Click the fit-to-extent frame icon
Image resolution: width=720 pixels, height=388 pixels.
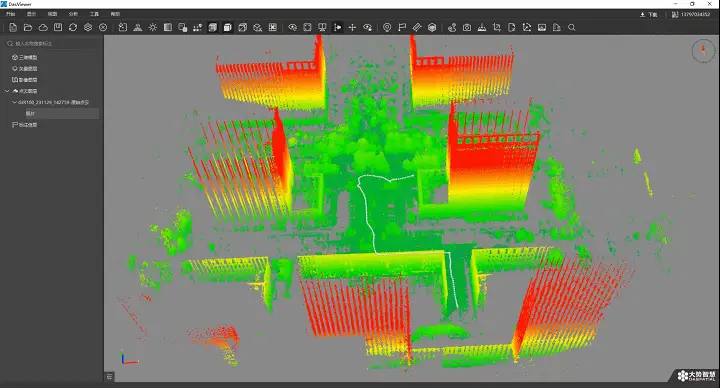308,28
